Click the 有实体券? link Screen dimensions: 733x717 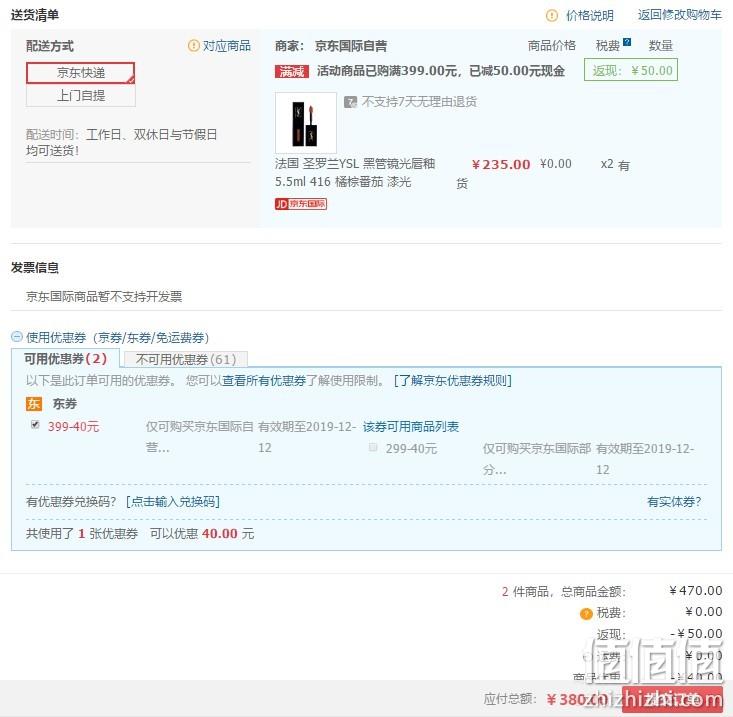click(x=674, y=502)
